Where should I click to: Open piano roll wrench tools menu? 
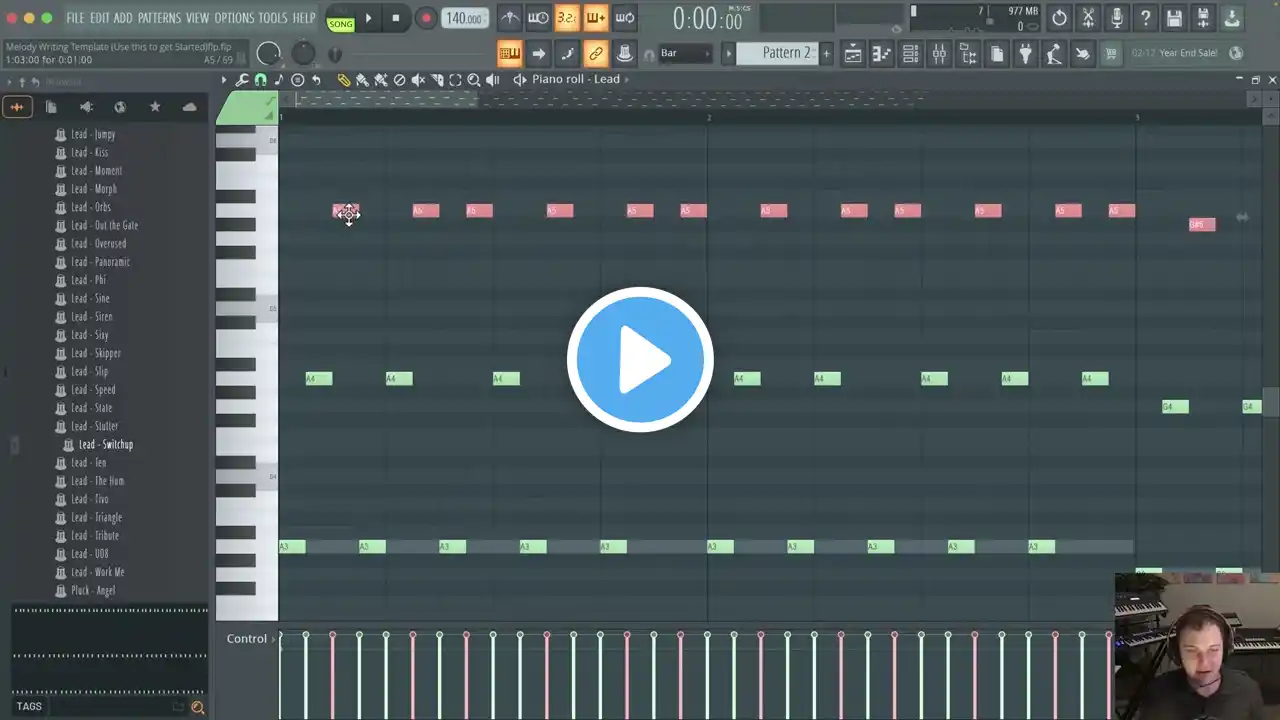(242, 80)
